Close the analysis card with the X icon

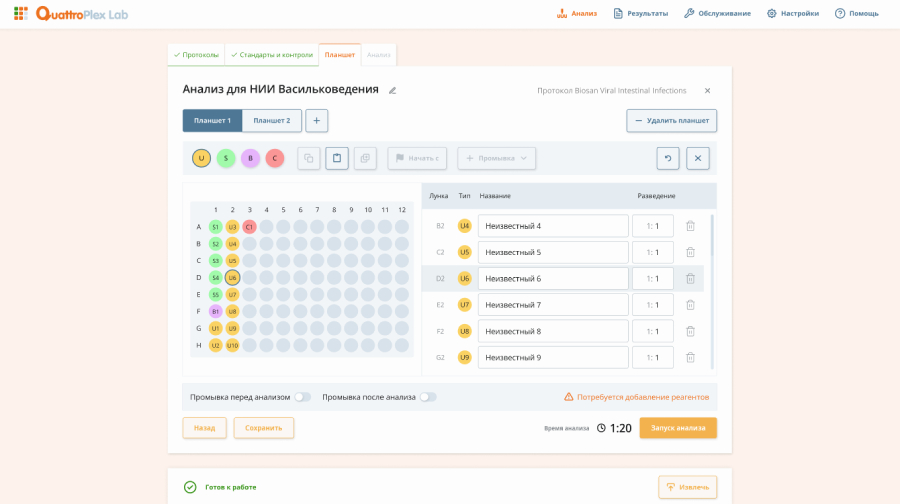707,90
